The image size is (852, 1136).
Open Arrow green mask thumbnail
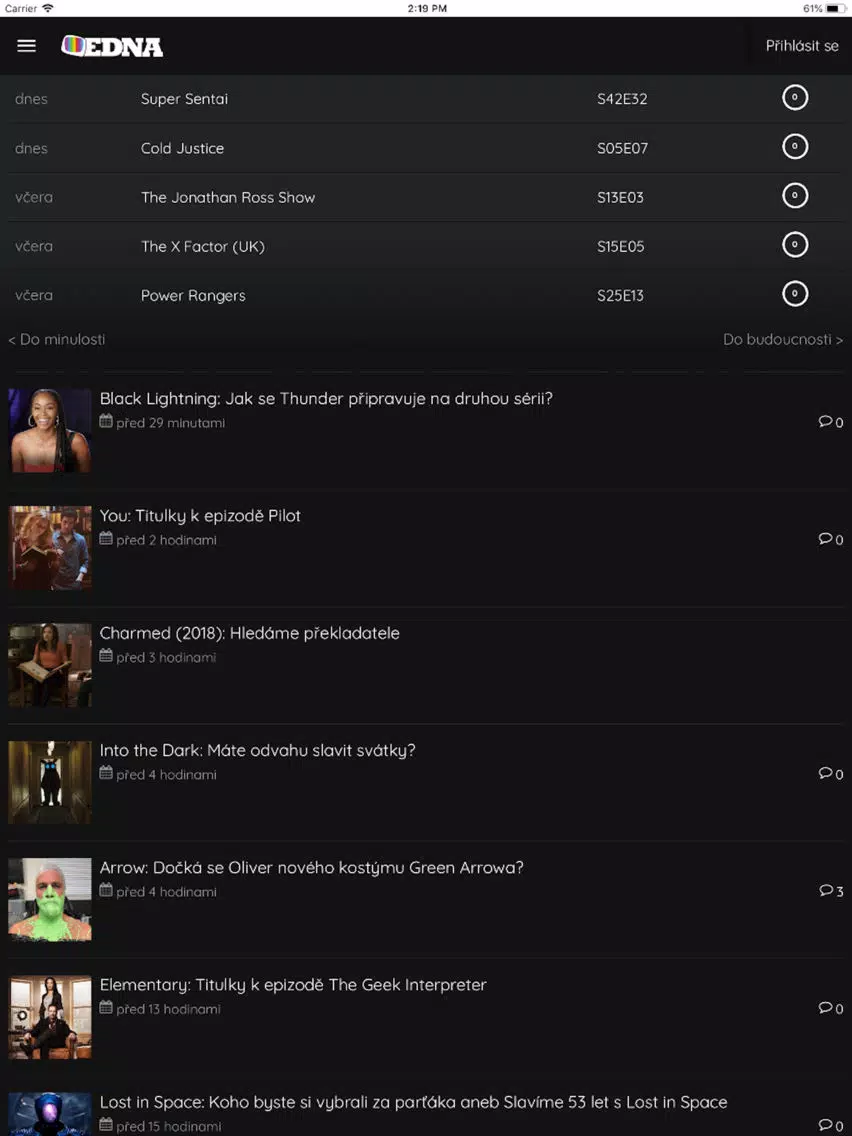coord(50,900)
